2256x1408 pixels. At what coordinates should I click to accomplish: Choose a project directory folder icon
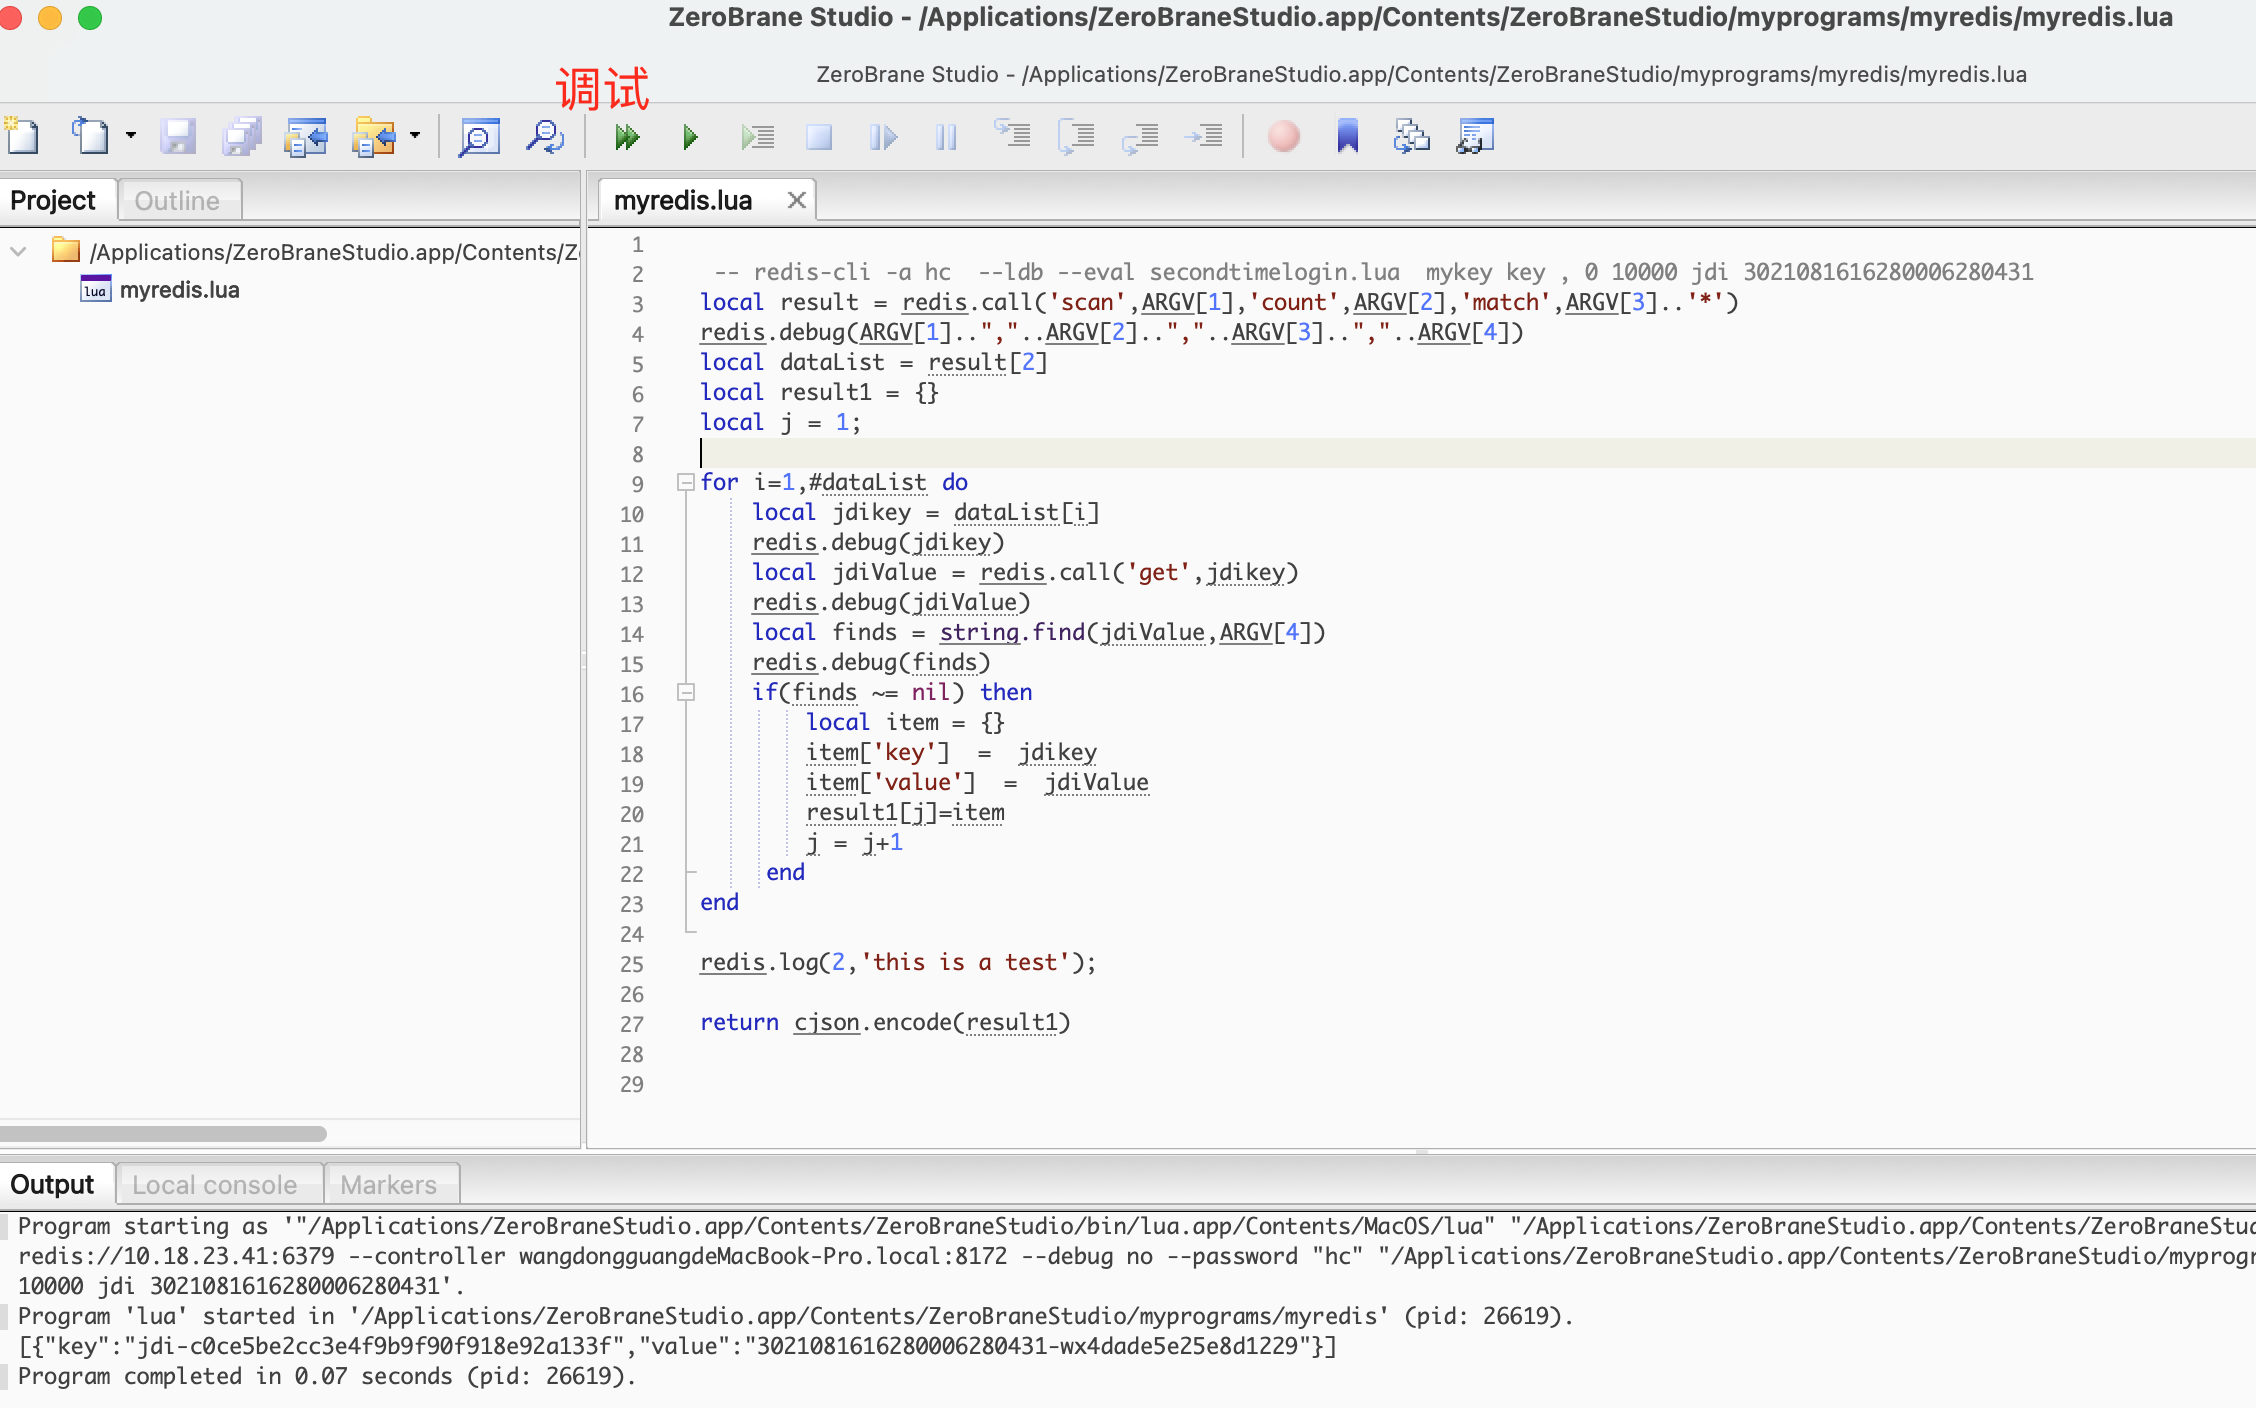click(374, 136)
